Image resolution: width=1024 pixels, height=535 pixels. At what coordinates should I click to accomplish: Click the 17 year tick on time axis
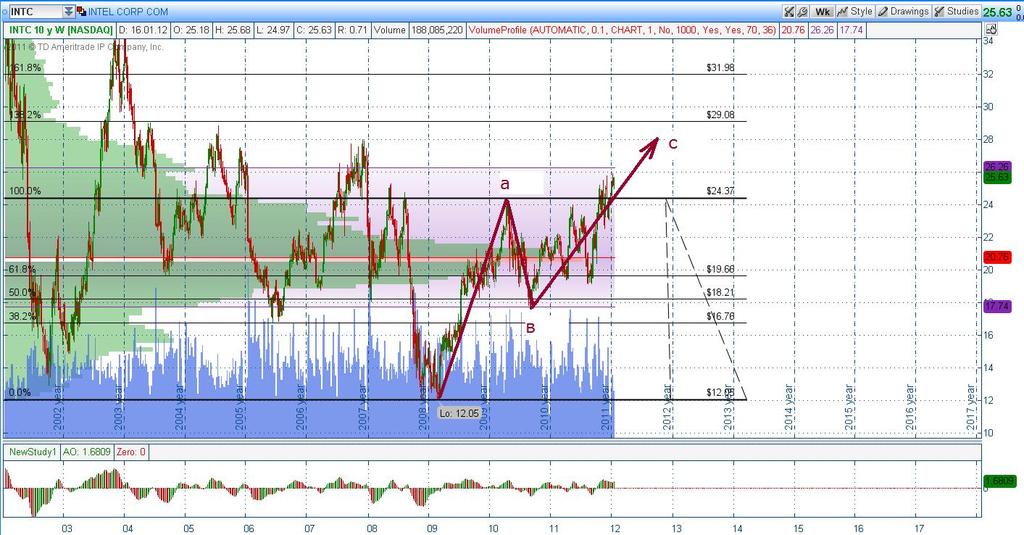tap(919, 528)
